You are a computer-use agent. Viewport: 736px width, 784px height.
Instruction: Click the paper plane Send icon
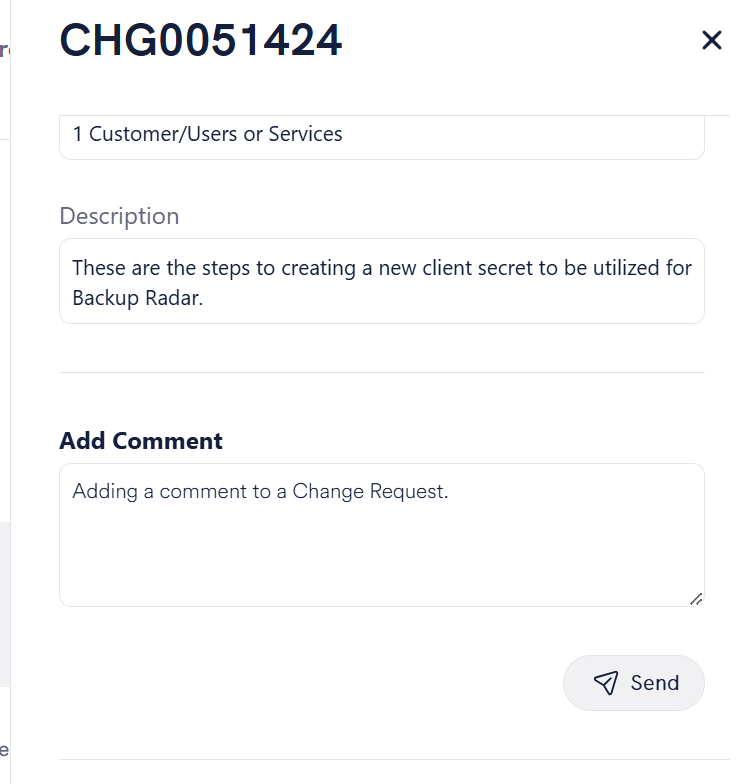coord(606,682)
